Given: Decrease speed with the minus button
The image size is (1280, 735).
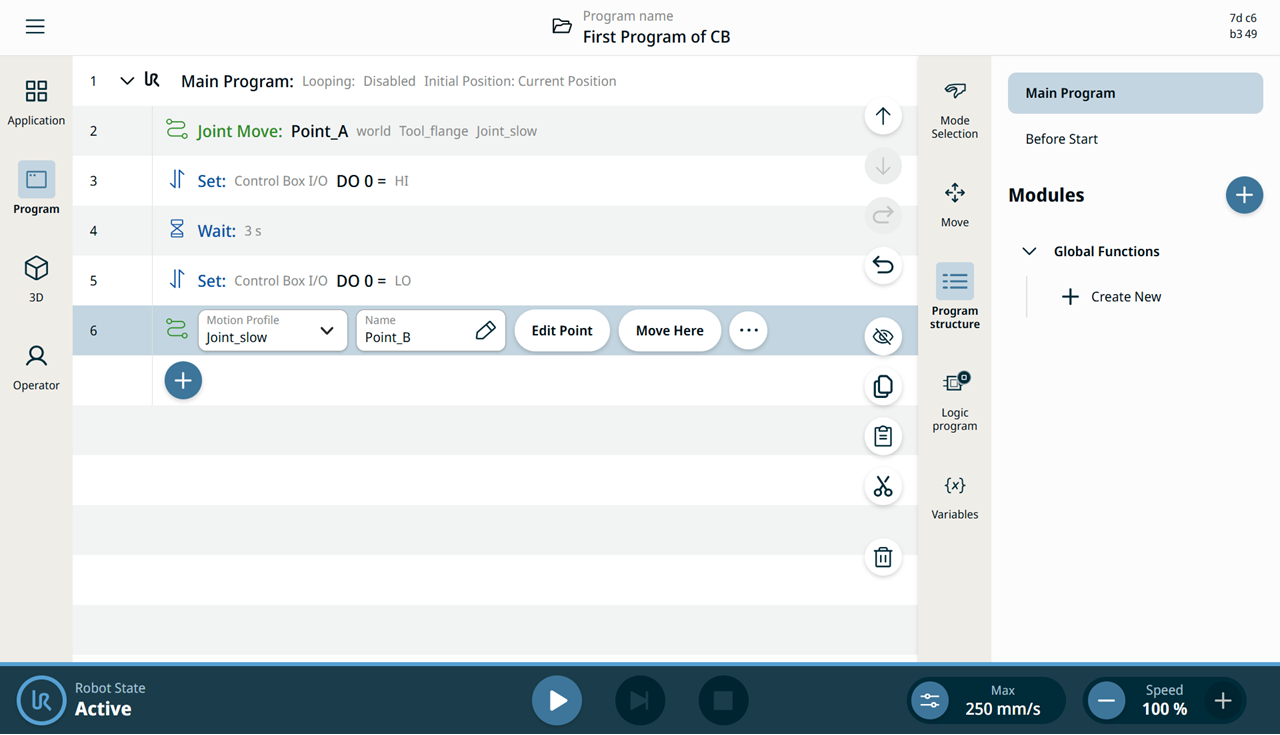Looking at the screenshot, I should click(x=1106, y=700).
